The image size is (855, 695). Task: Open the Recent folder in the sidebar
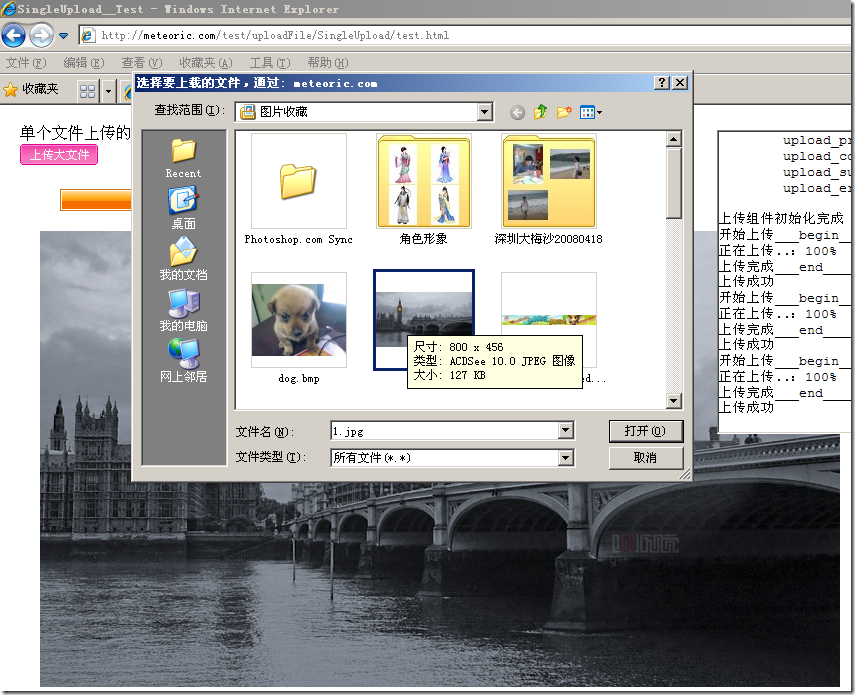coord(183,155)
